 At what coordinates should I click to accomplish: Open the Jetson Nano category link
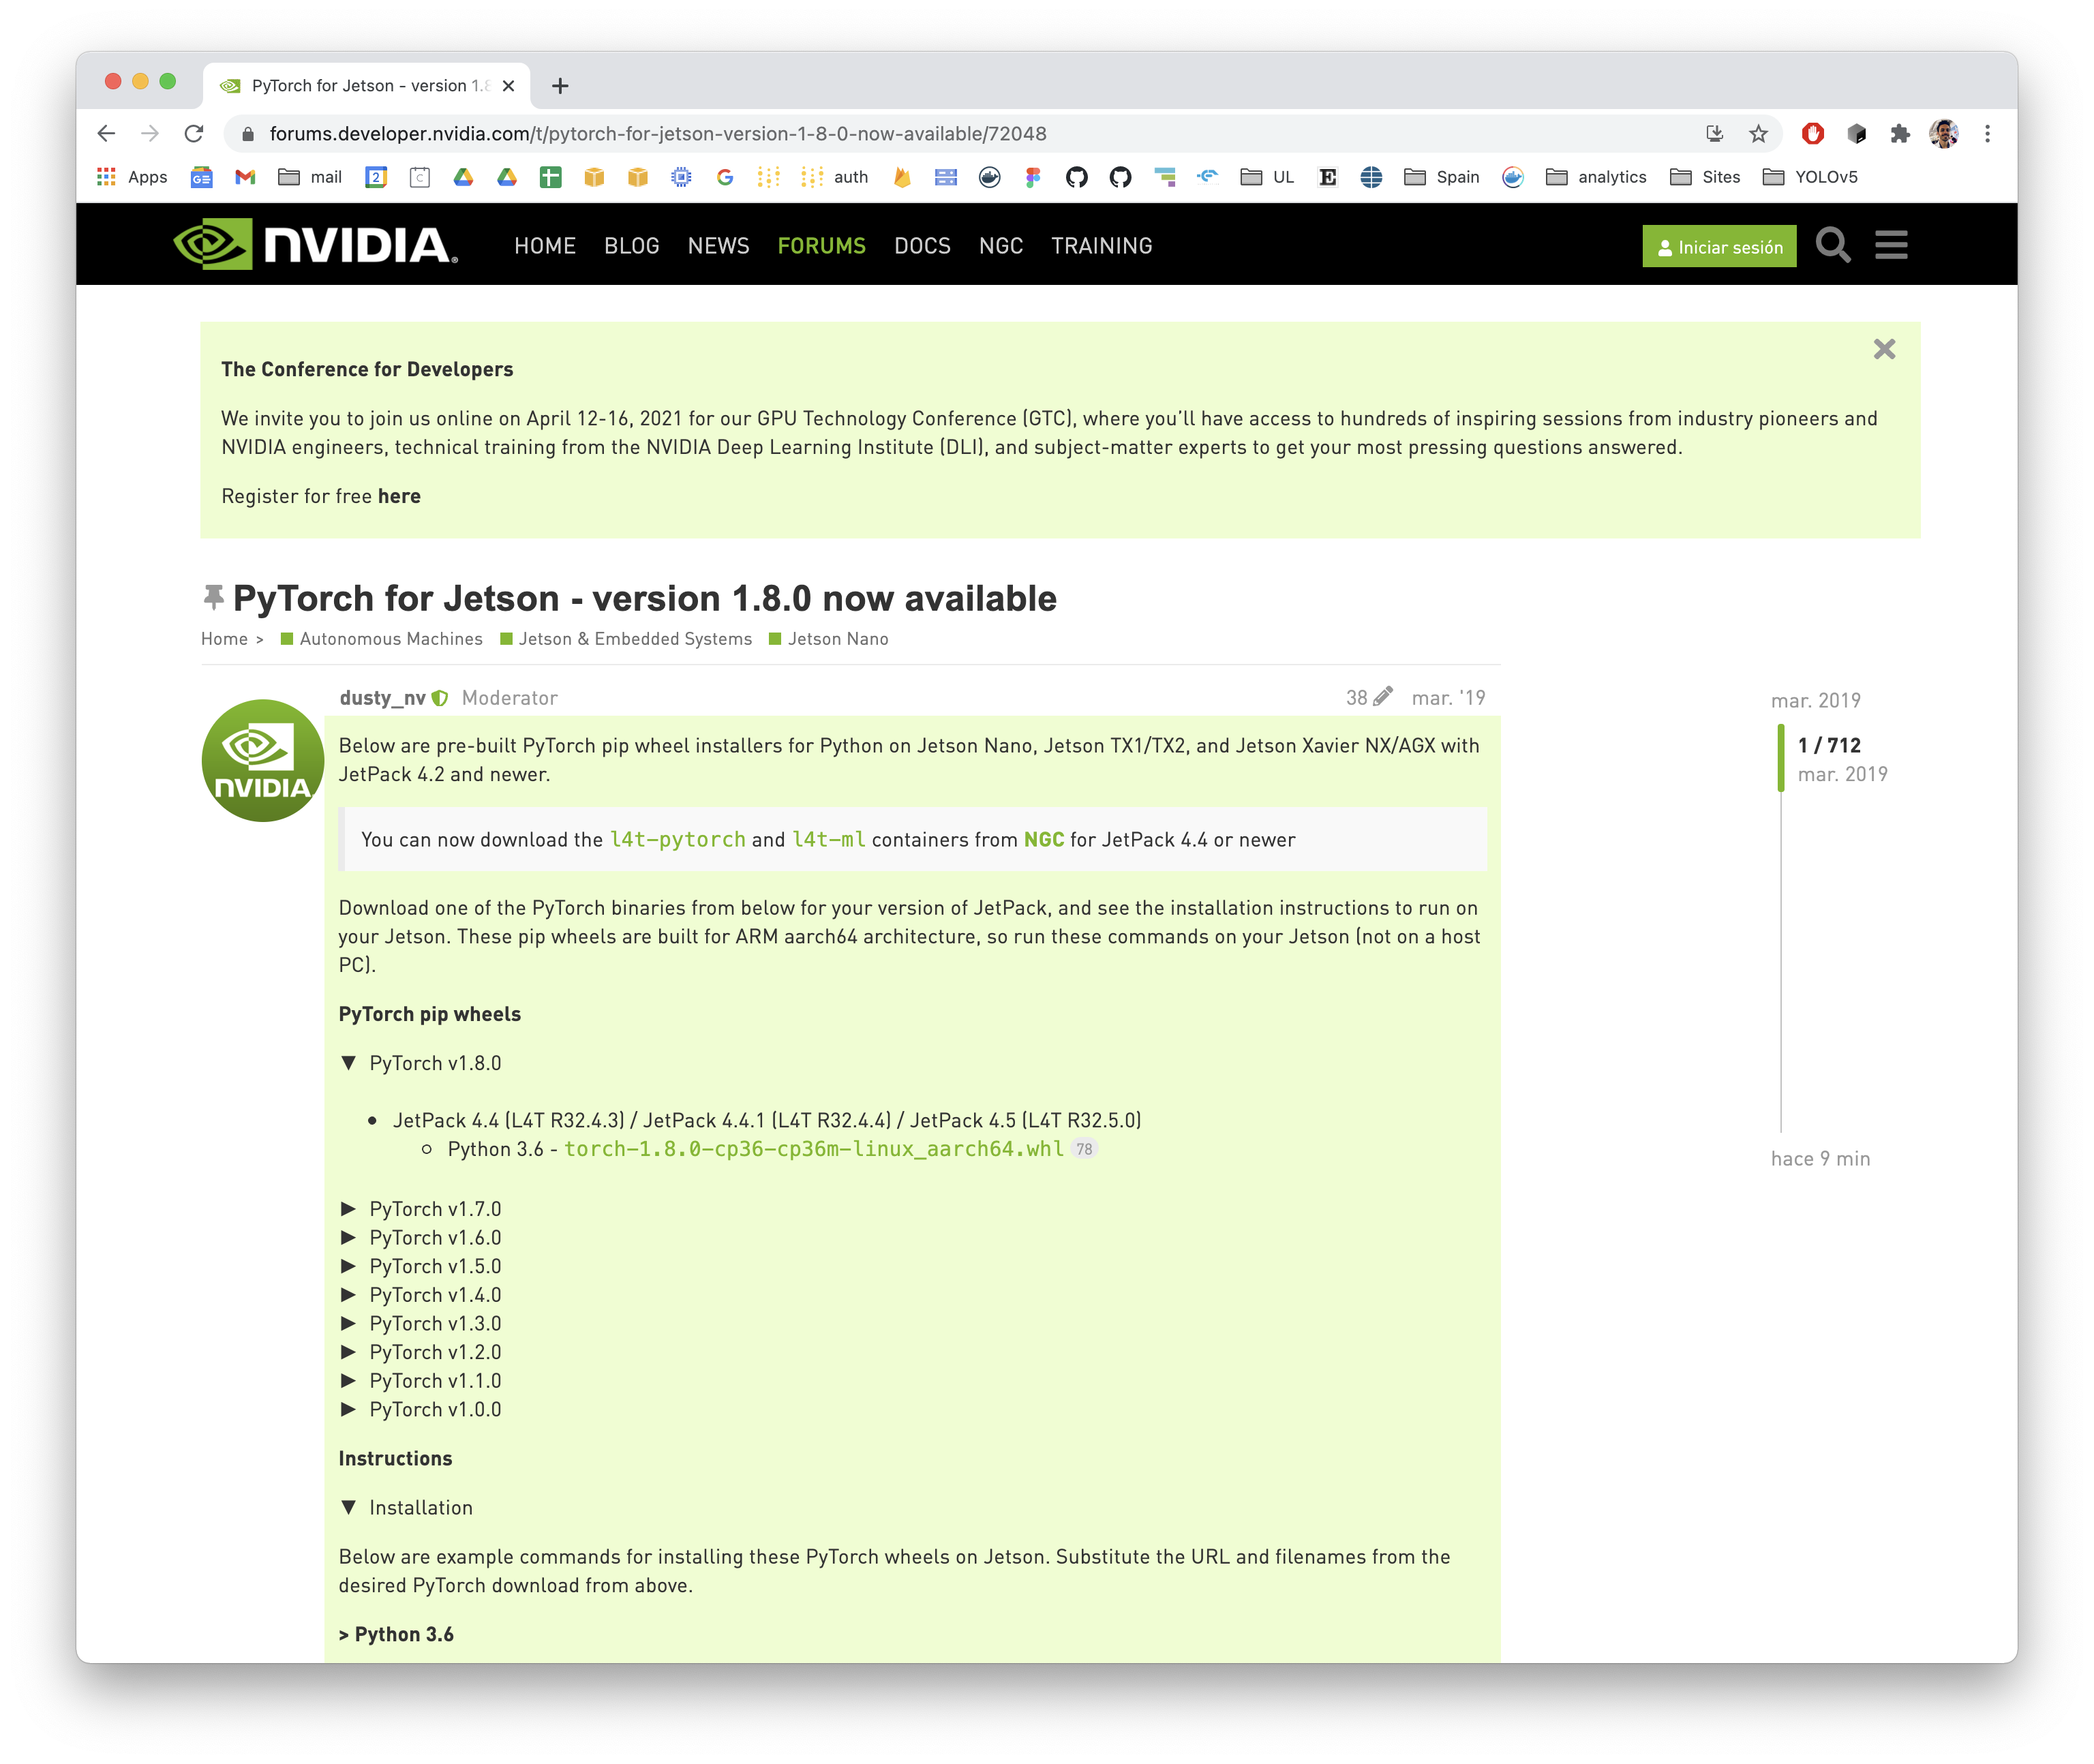pos(829,639)
